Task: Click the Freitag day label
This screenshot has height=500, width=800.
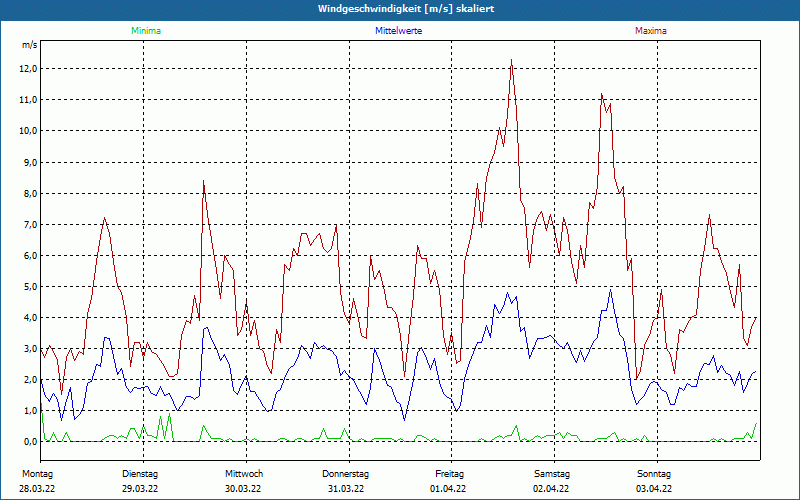Action: coord(449,474)
